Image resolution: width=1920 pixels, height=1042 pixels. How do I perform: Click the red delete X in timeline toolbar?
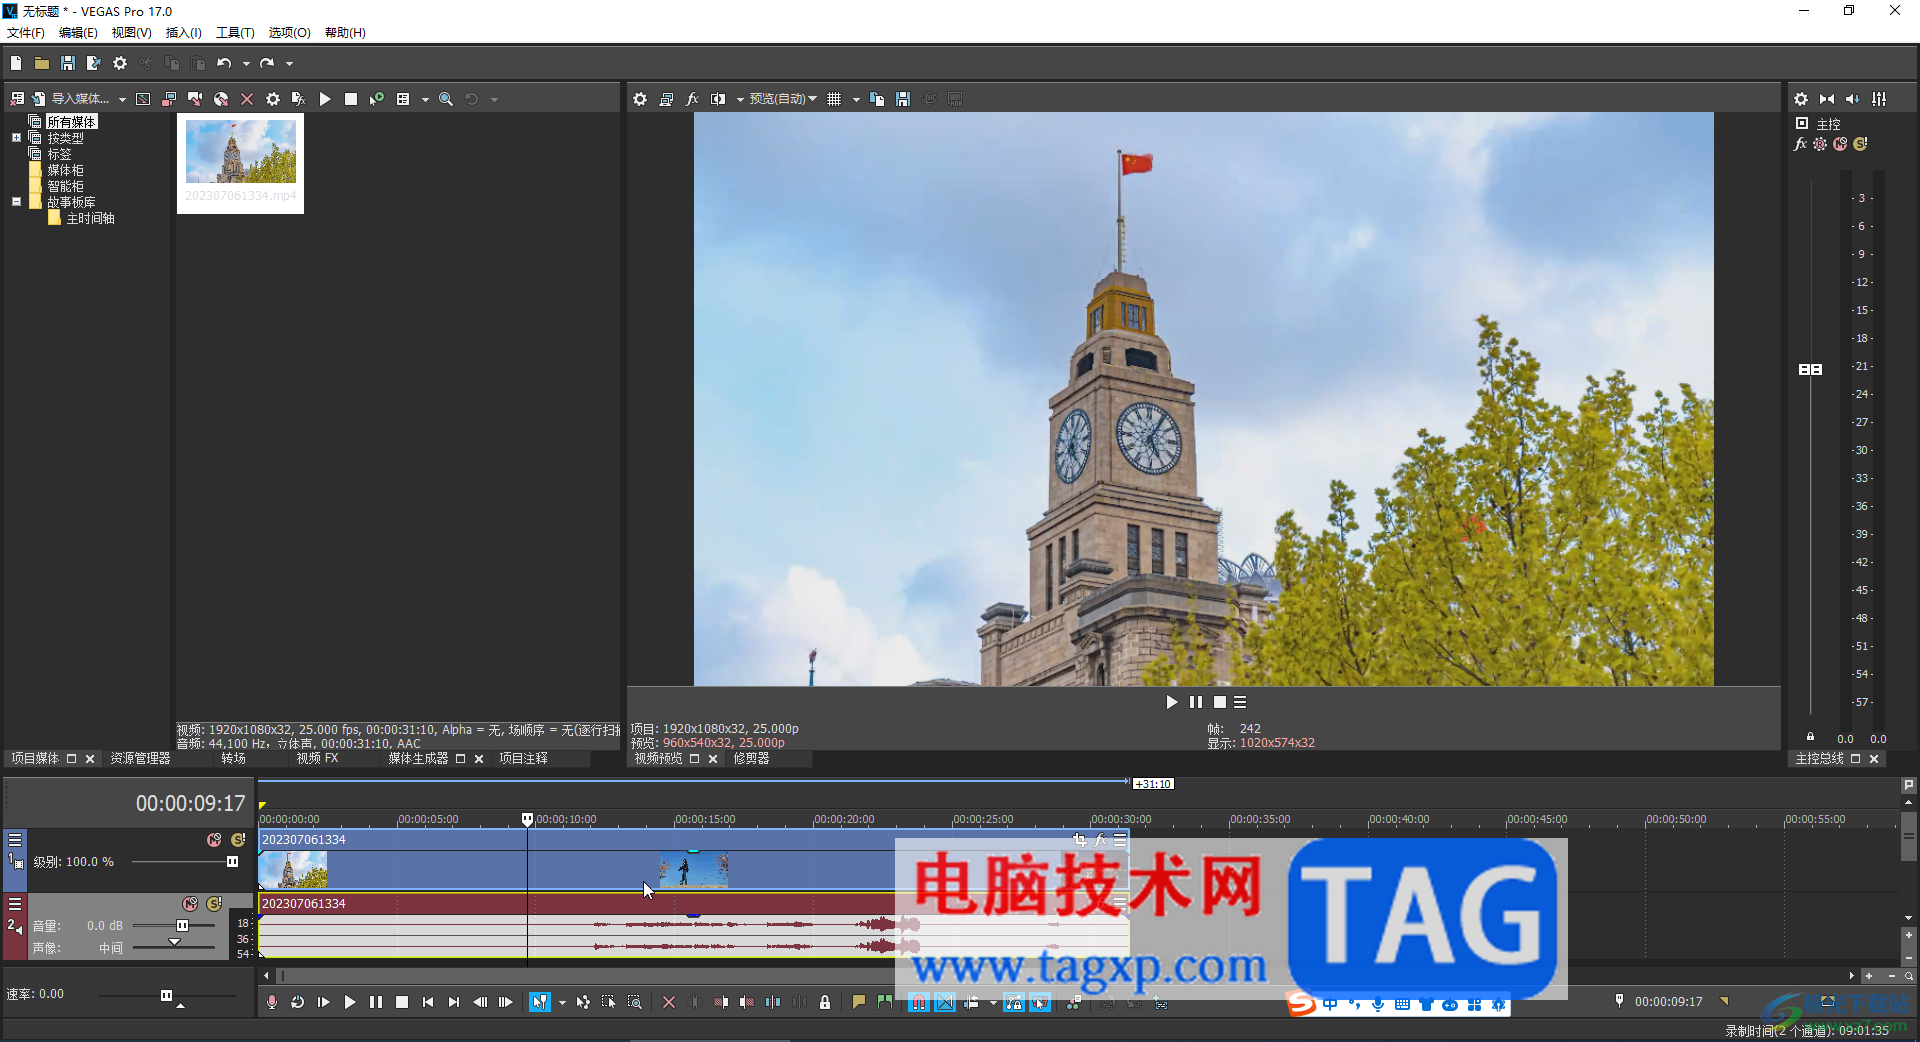(669, 1002)
